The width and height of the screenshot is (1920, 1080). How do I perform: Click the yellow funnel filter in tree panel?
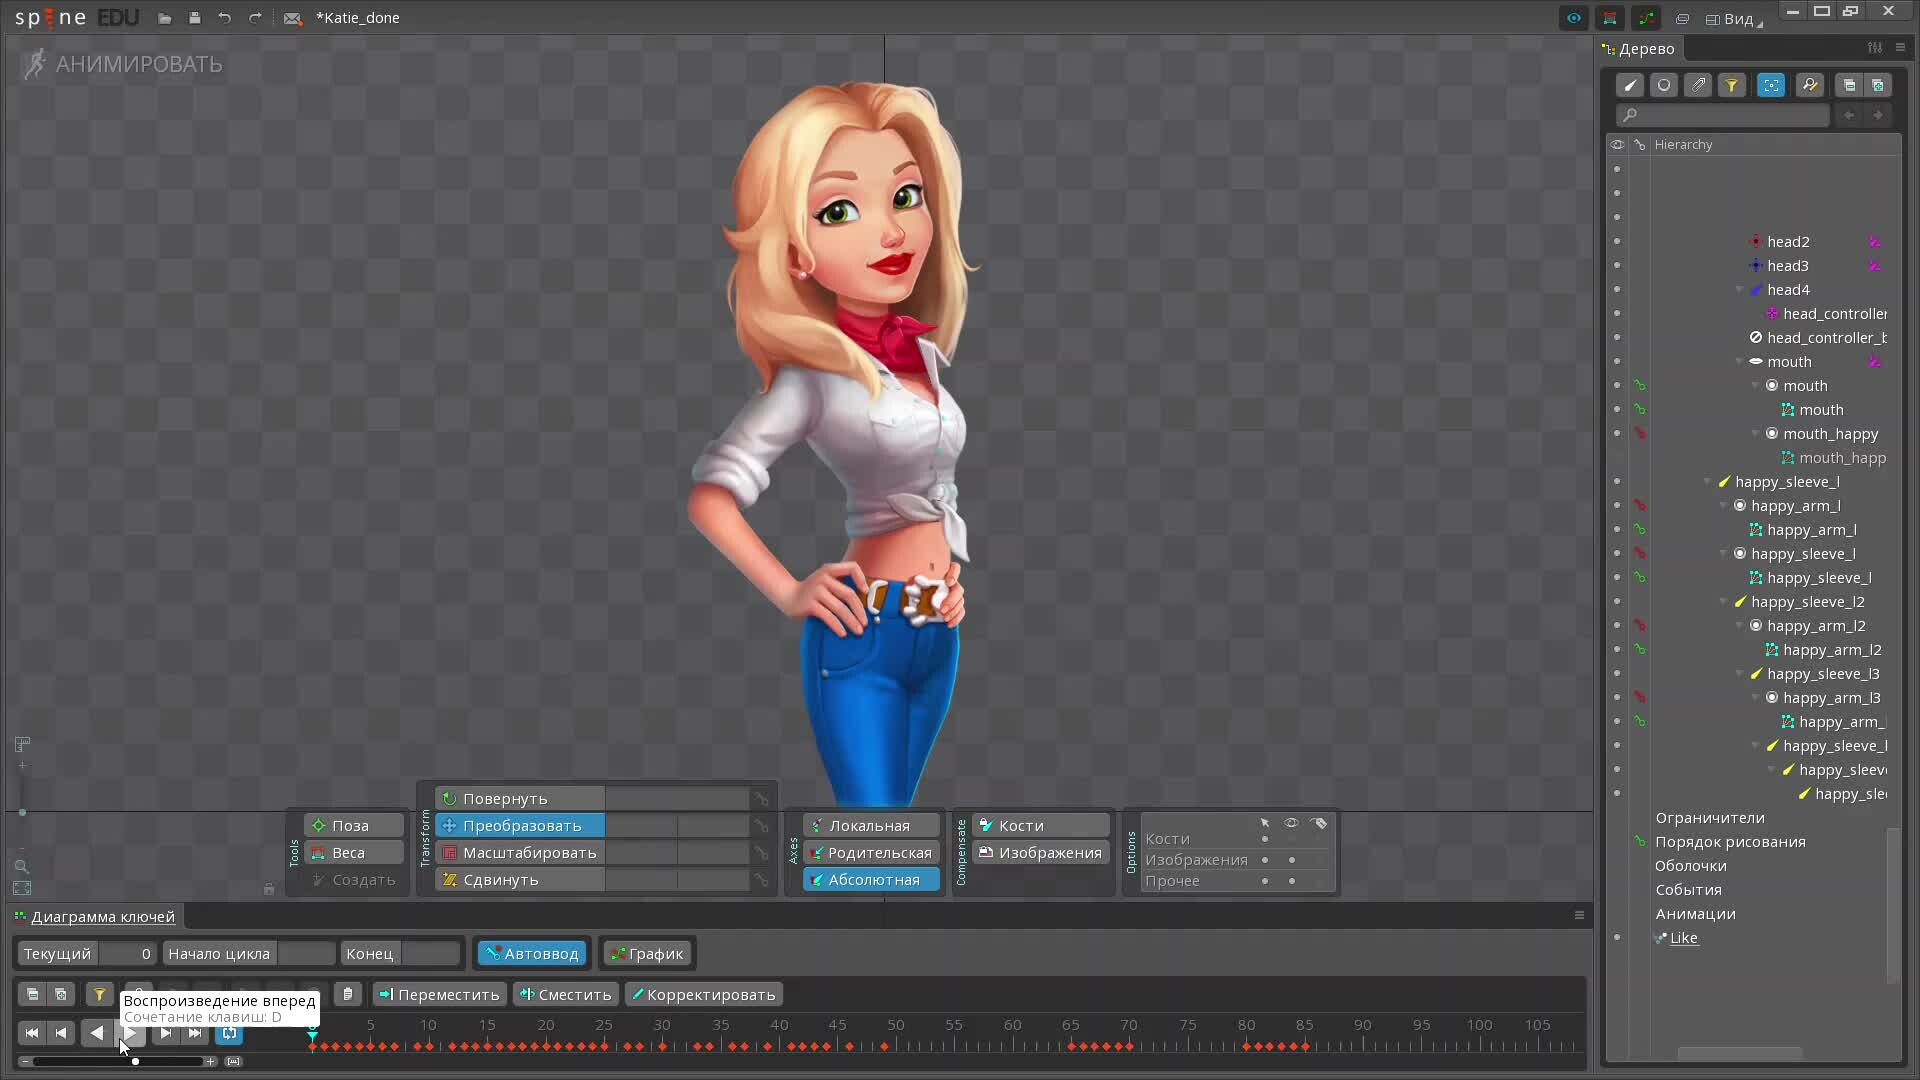(x=1732, y=85)
